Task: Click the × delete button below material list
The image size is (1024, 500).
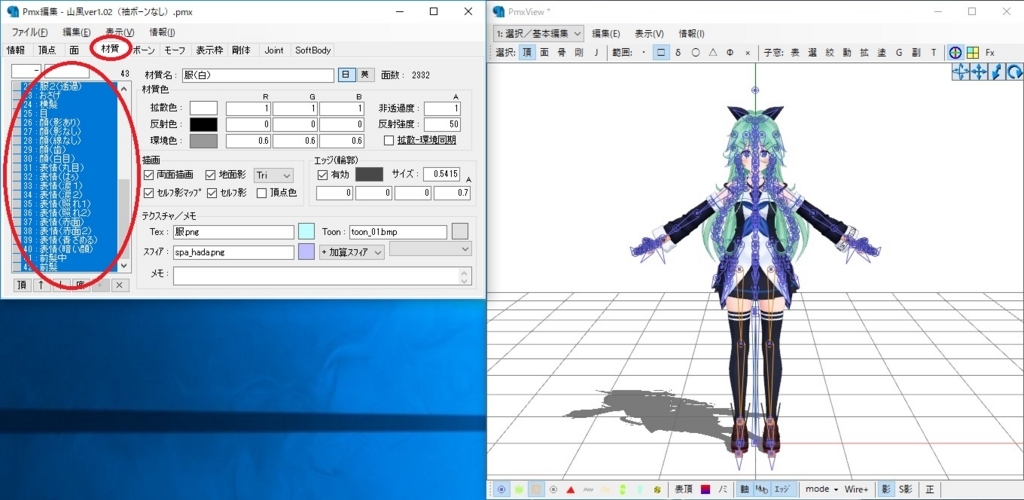Action: 119,285
